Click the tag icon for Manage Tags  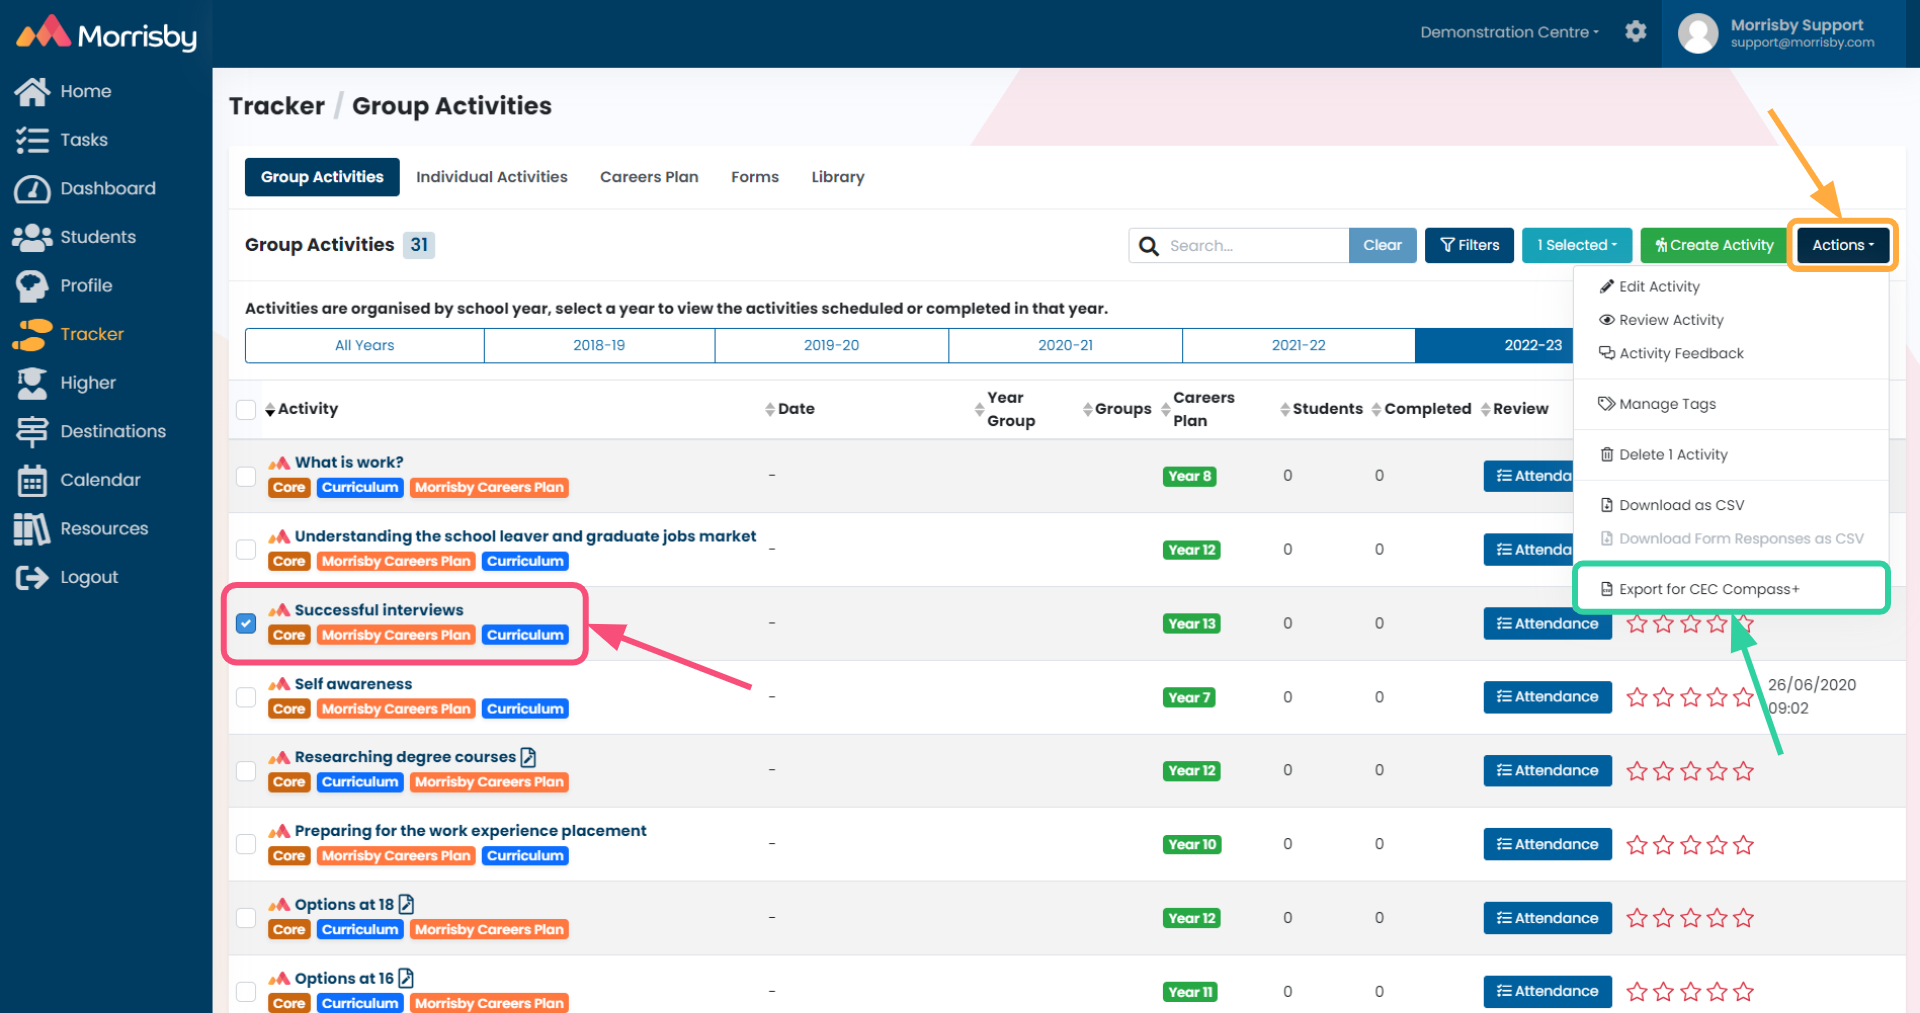pos(1607,404)
